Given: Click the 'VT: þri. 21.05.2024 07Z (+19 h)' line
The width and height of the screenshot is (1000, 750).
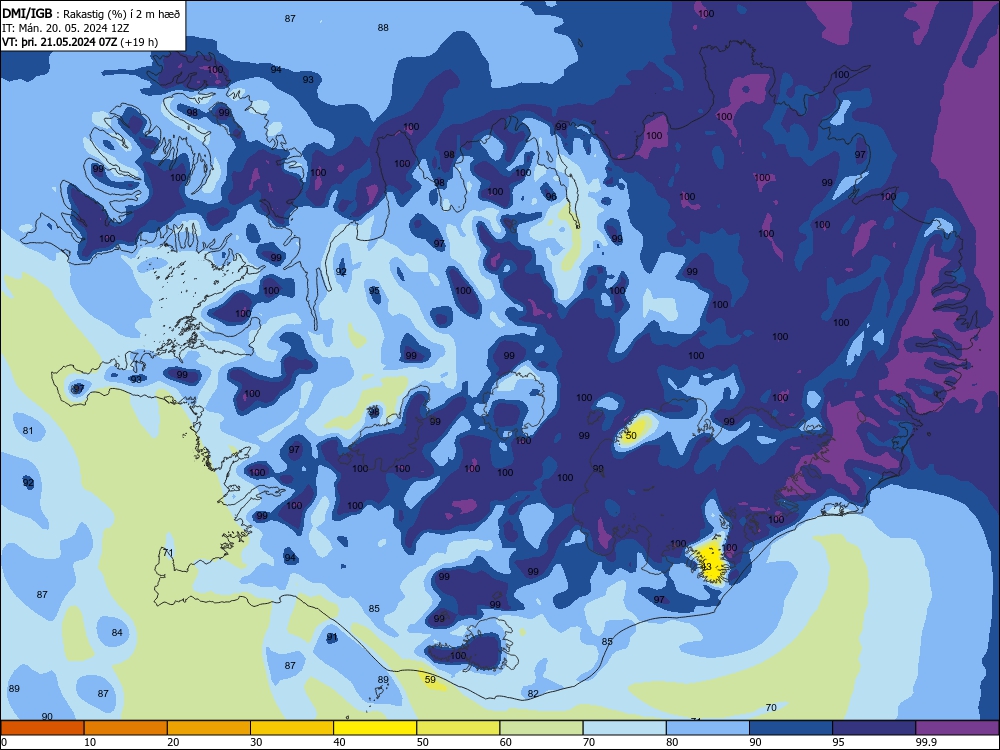Looking at the screenshot, I should pos(80,42).
